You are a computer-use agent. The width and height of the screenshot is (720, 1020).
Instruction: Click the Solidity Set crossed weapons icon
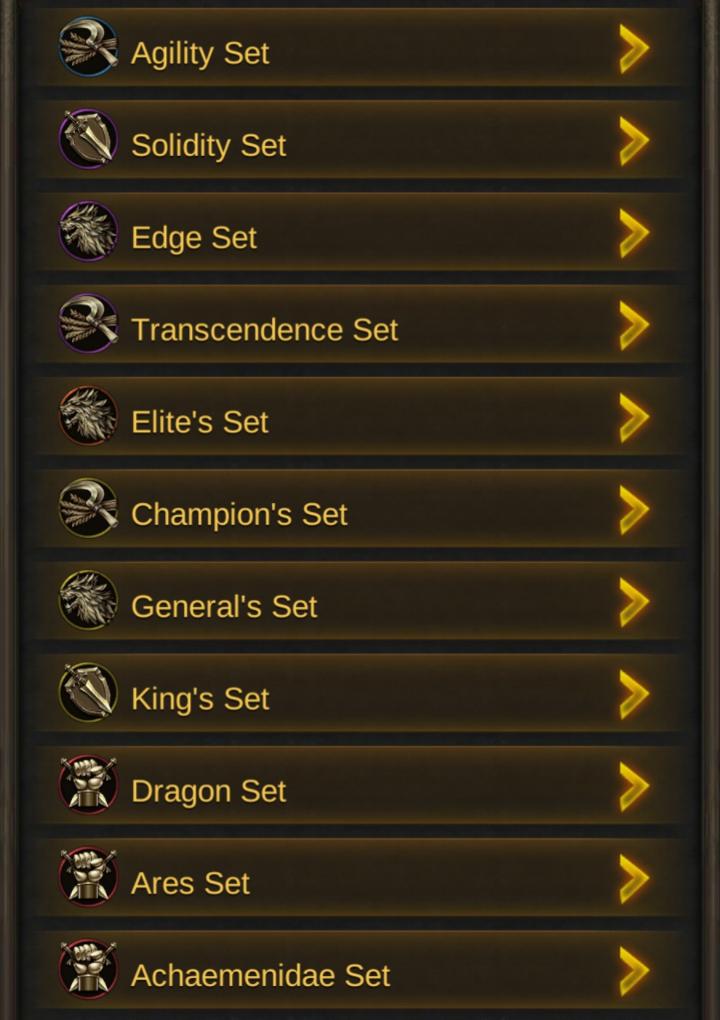(87, 139)
